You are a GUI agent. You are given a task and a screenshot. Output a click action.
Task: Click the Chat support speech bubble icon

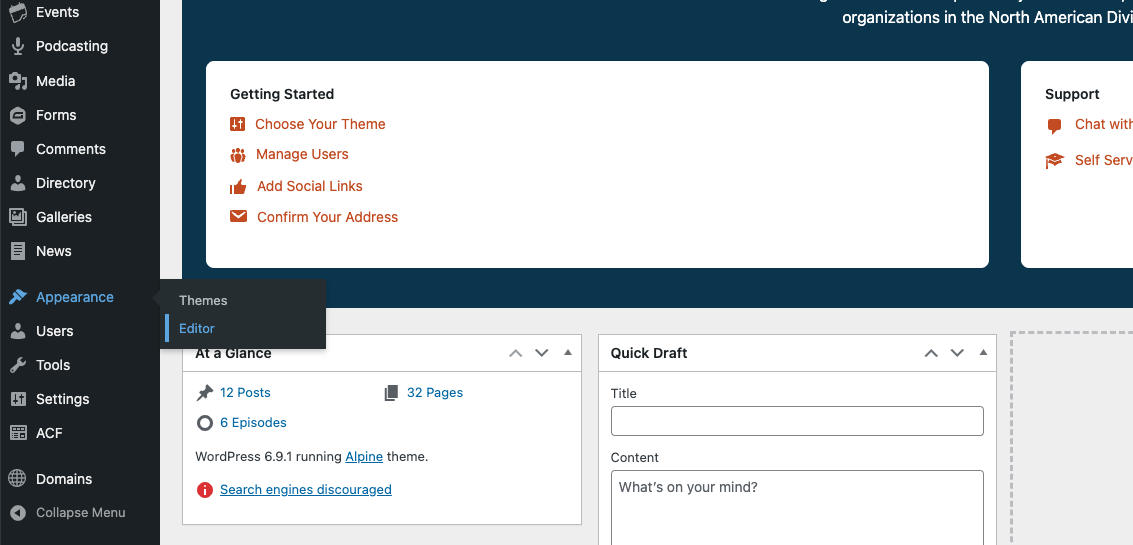coord(1055,126)
